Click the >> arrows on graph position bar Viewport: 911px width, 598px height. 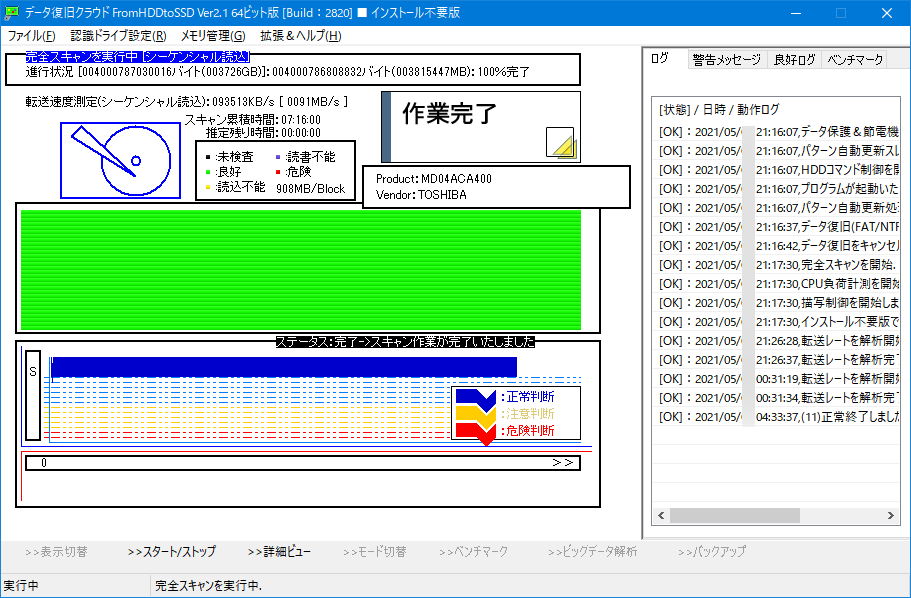(562, 463)
